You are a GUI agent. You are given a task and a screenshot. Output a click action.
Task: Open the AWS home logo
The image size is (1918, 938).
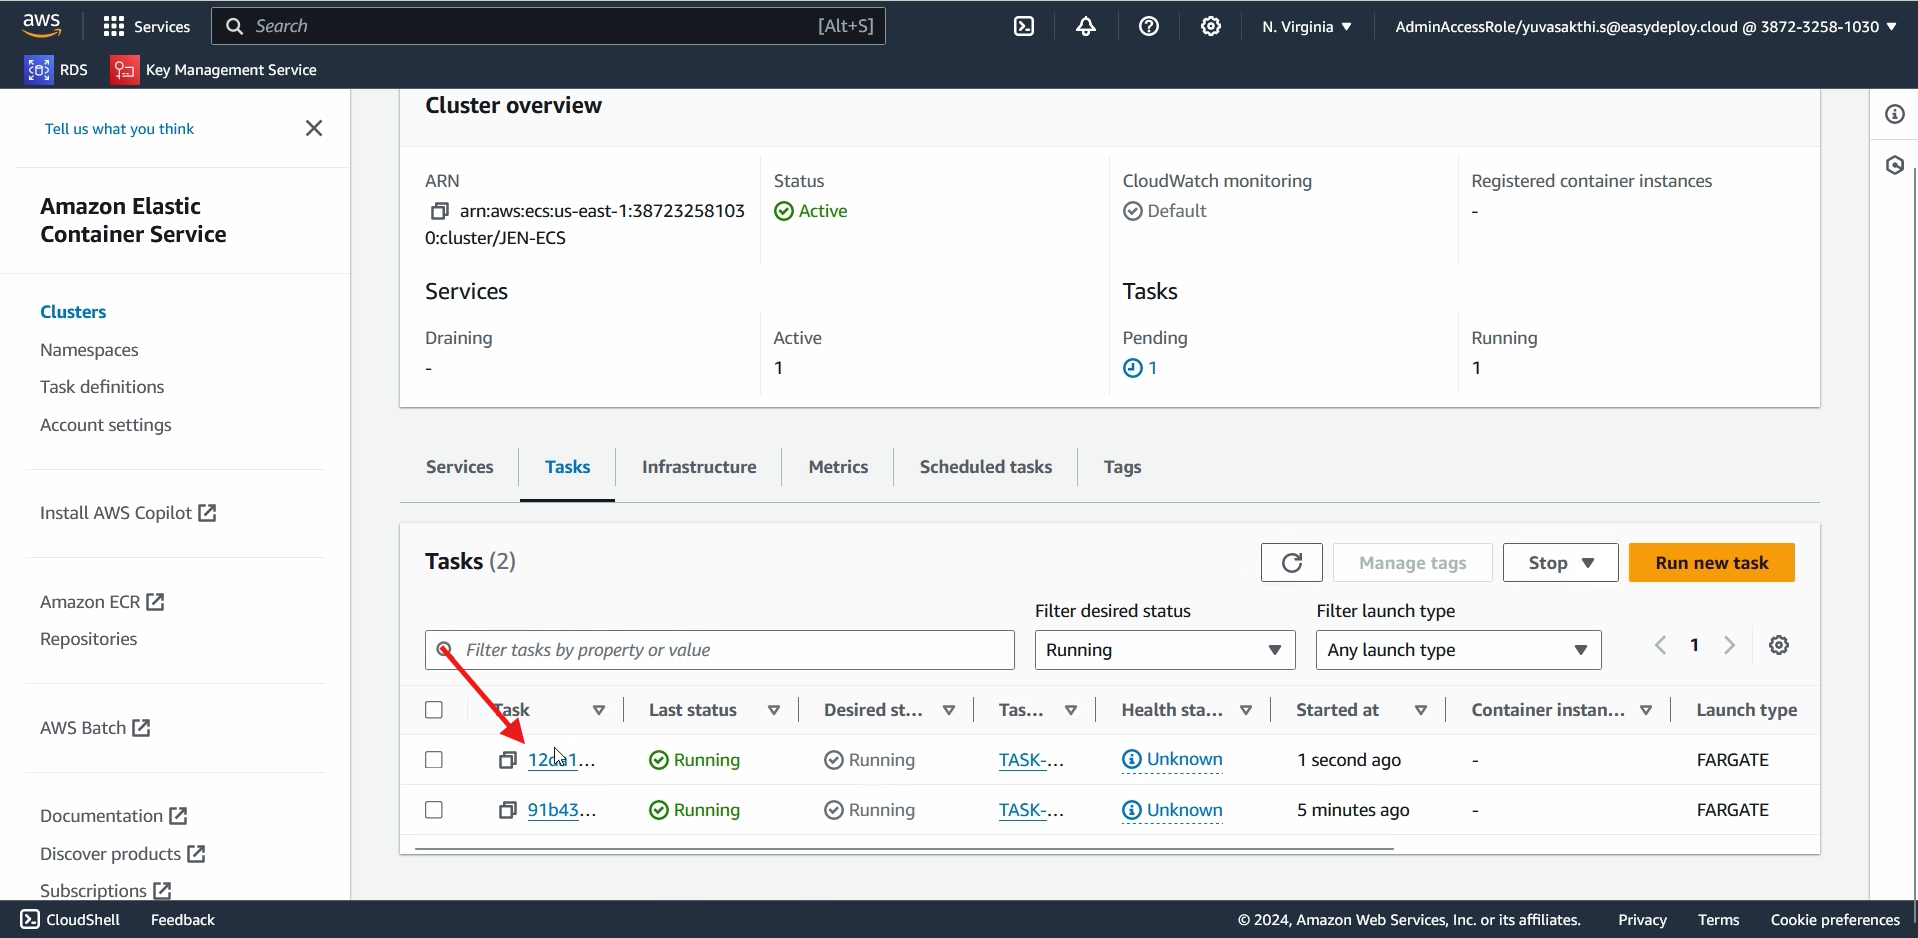click(x=42, y=26)
